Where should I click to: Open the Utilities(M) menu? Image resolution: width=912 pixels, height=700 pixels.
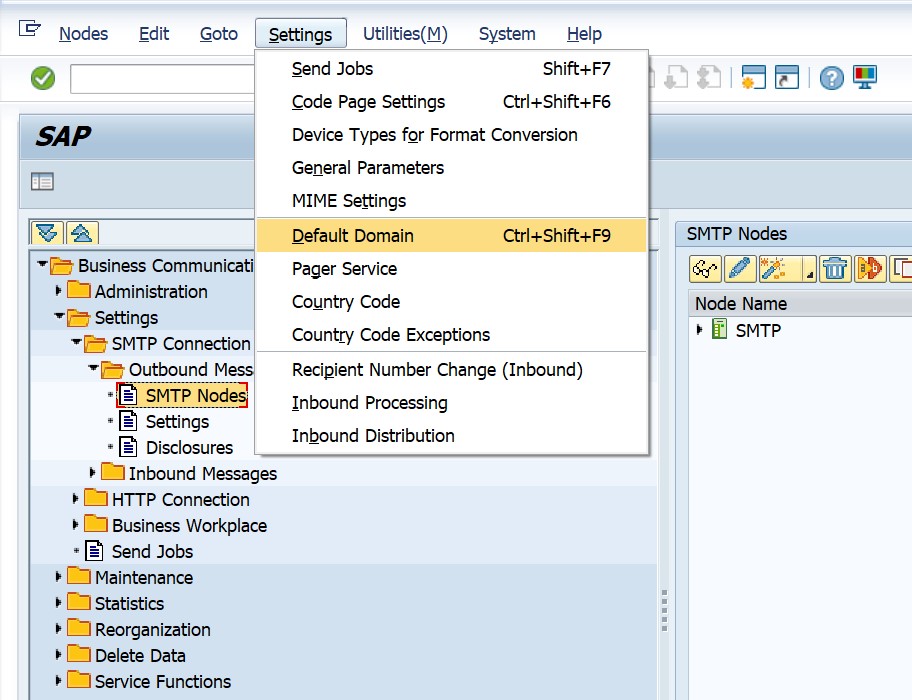(405, 34)
